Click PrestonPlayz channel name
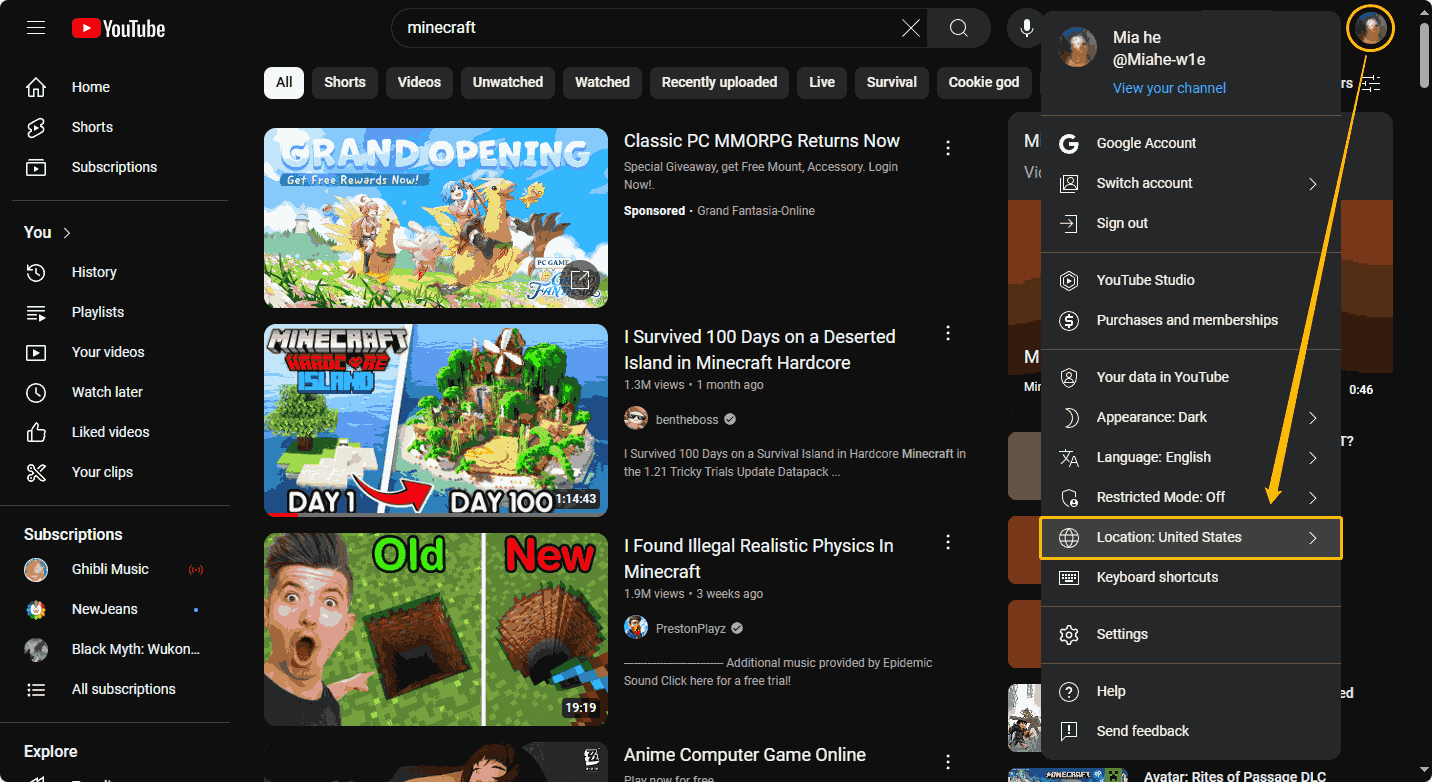Viewport: 1432px width, 782px height. click(693, 628)
